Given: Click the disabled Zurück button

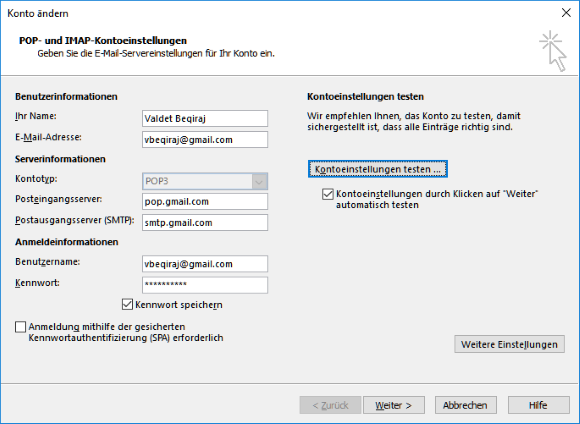Looking at the screenshot, I should pyautogui.click(x=330, y=405).
